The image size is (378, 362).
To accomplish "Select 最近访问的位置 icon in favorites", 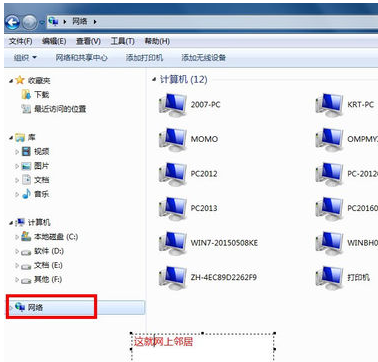I will pos(26,109).
